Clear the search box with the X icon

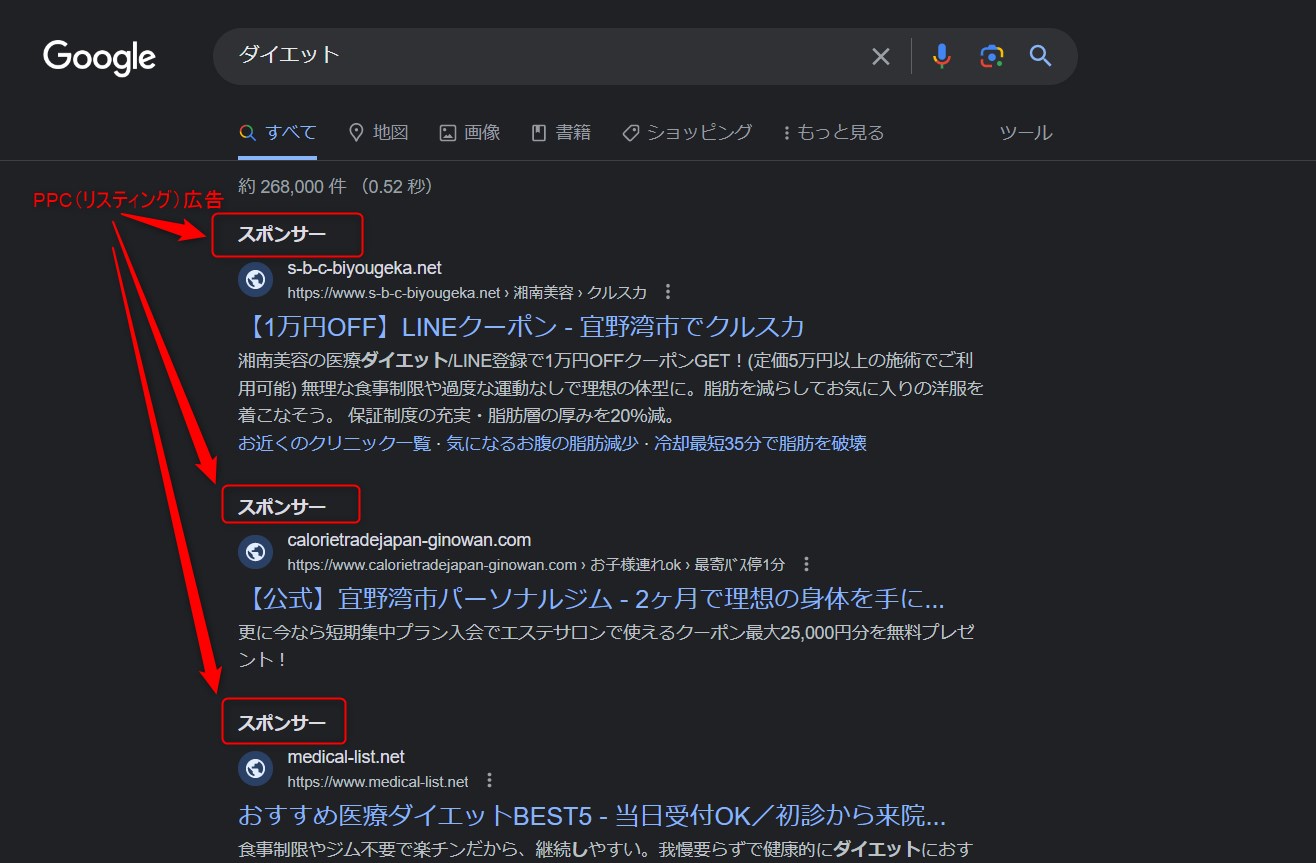pyautogui.click(x=880, y=57)
